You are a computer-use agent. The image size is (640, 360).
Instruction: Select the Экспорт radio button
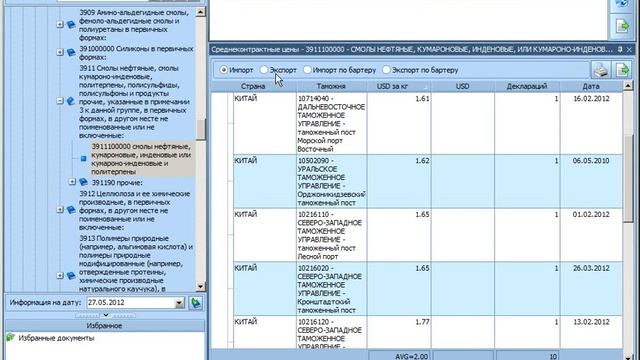(264, 70)
